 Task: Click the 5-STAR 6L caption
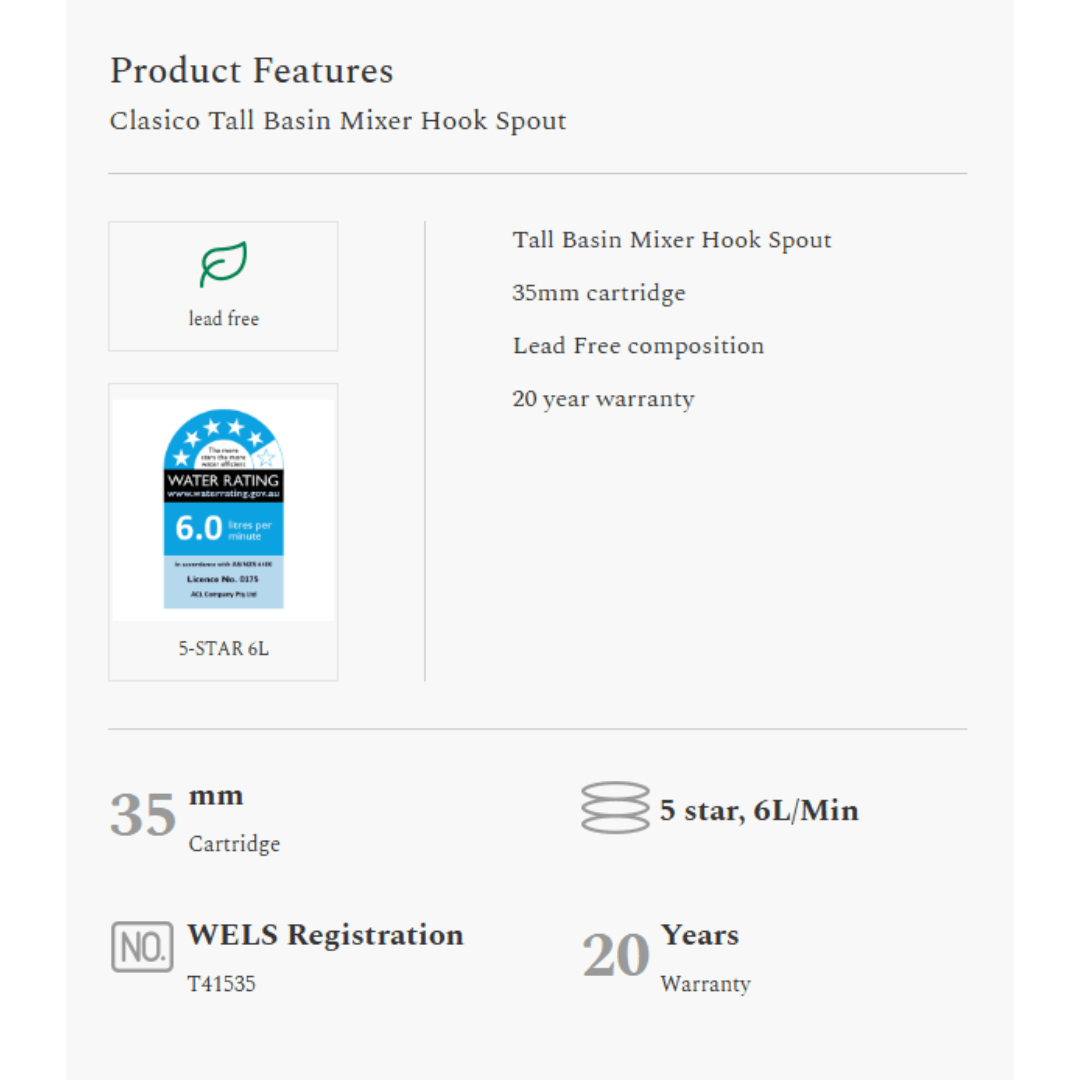(x=223, y=649)
